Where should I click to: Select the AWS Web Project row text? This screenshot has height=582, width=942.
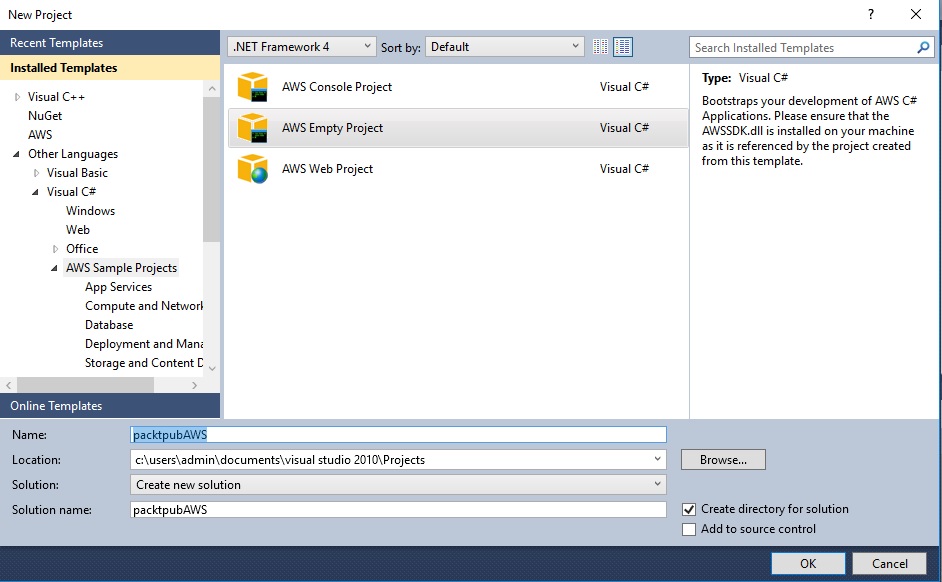(327, 169)
